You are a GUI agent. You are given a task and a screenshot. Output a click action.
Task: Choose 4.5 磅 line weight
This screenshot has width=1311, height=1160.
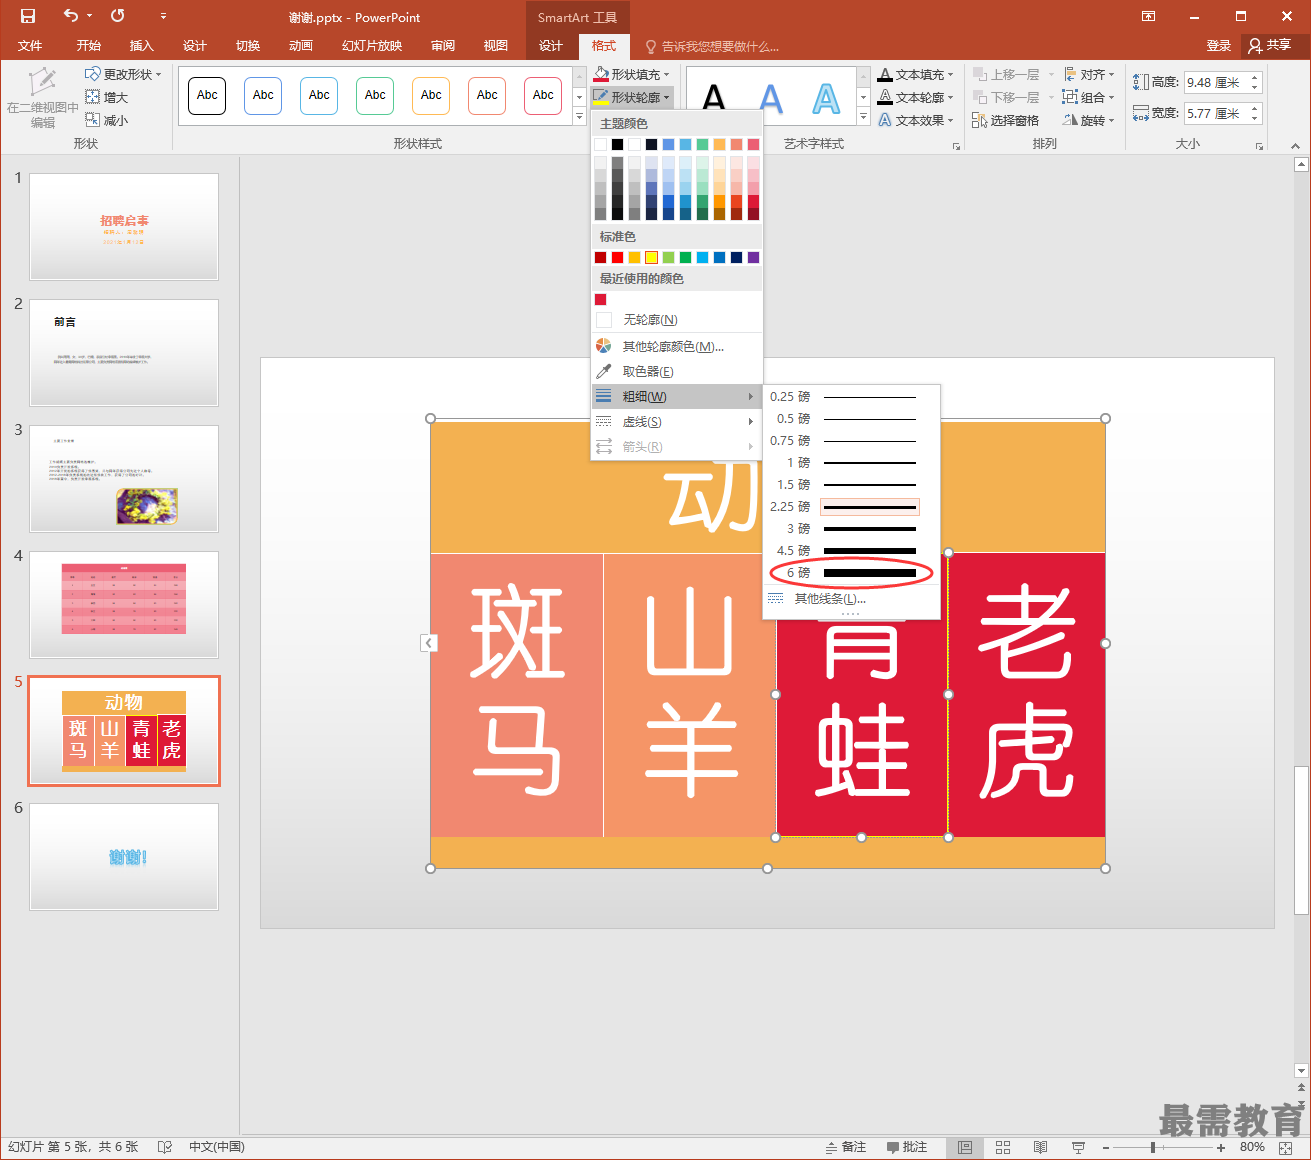[x=851, y=551]
